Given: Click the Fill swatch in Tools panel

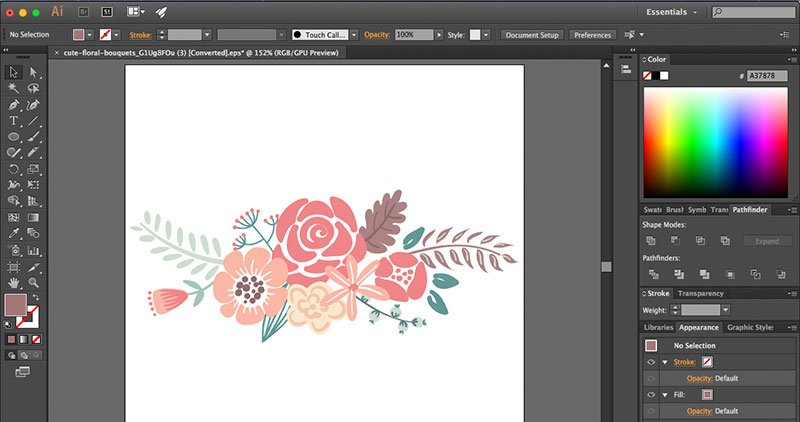Looking at the screenshot, I should point(15,305).
